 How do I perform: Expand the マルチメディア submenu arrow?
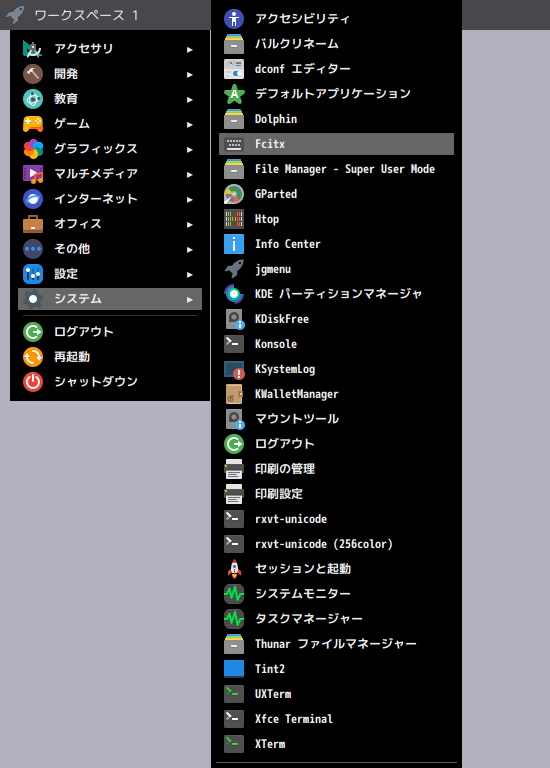click(190, 174)
